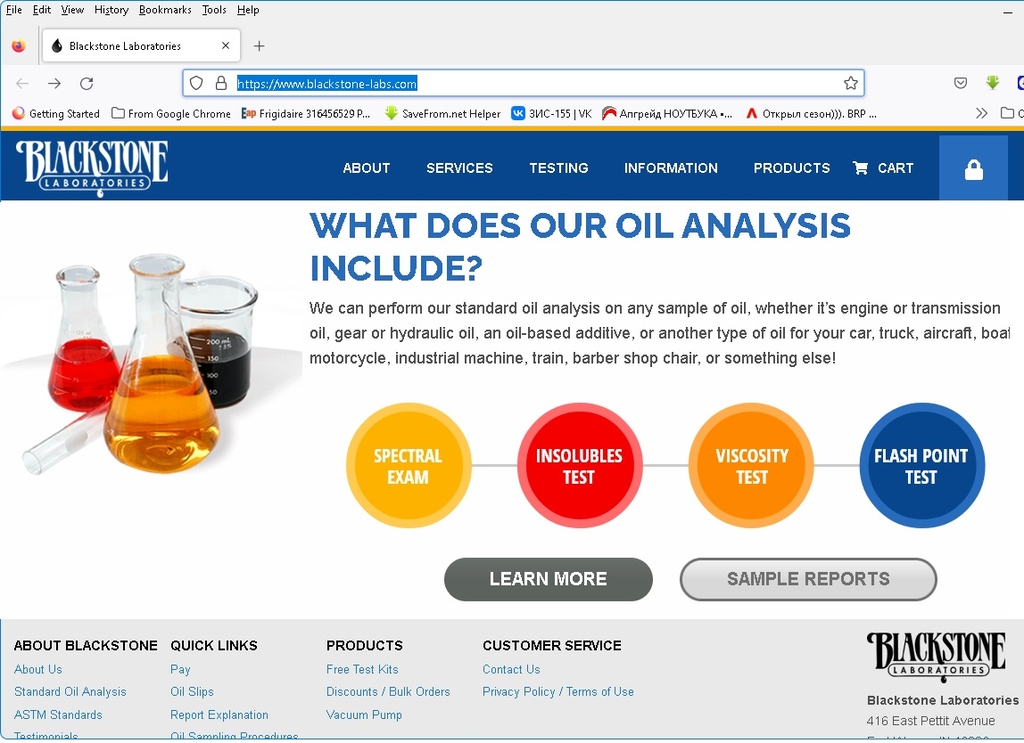Click the 'WHAT DOES OUR OIL ANALYSIS INCLUDE?' heading
Screen dimensions: 1024x743
tap(580, 247)
